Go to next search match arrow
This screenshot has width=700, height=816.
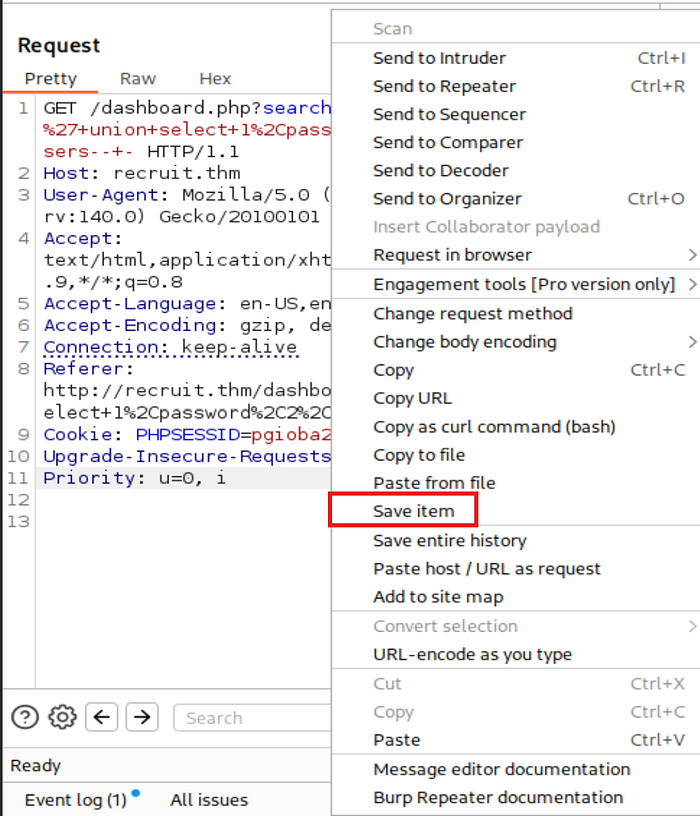click(142, 717)
